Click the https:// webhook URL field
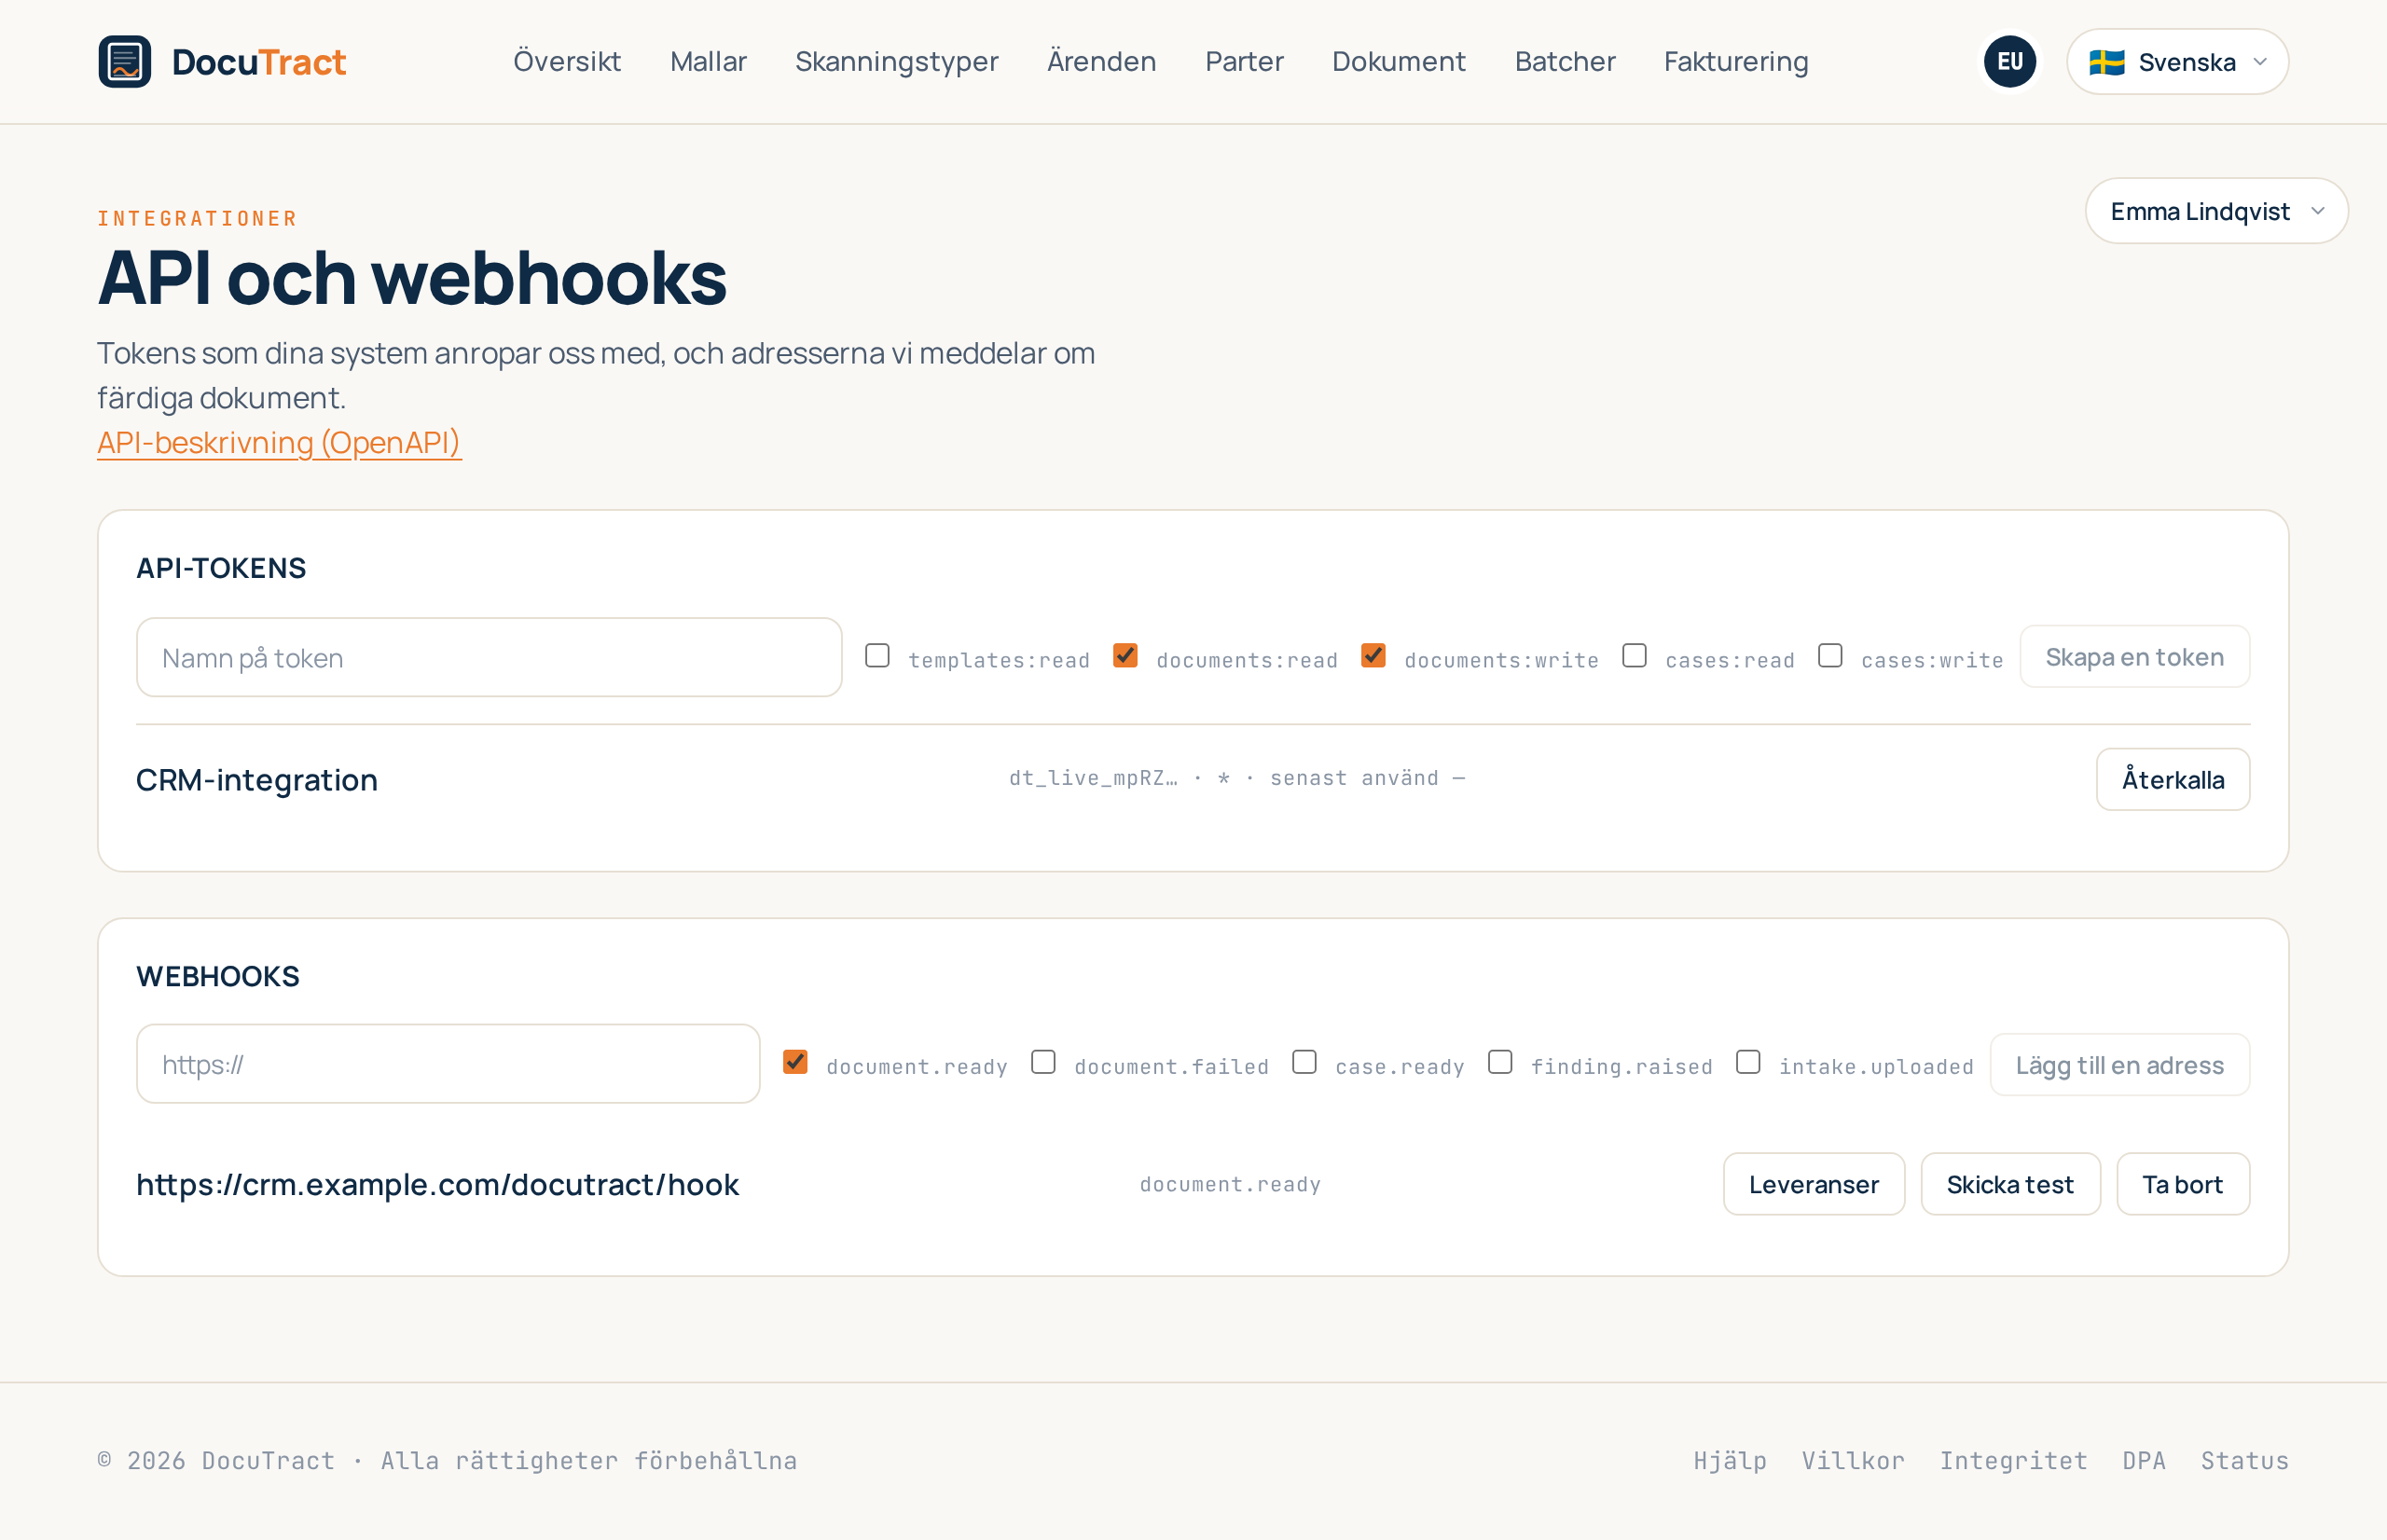2387x1540 pixels. [448, 1064]
